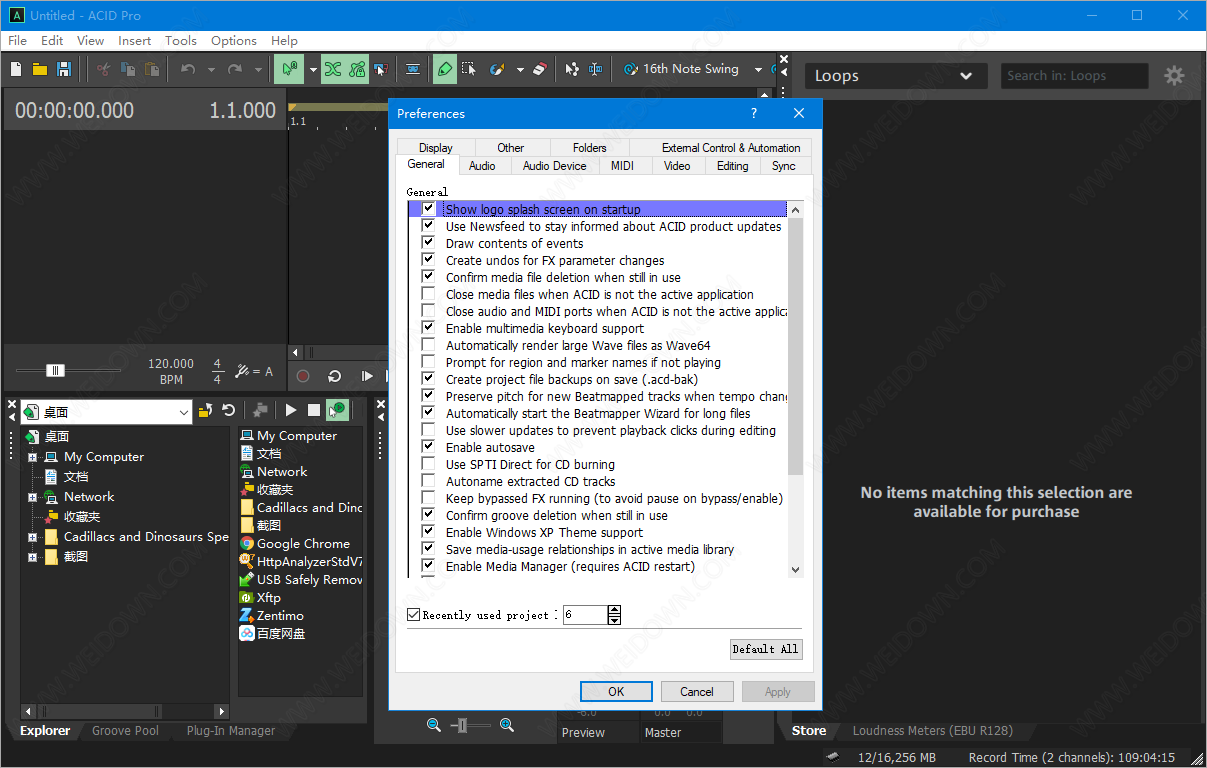Click the timeline zoom slider handle
The image size is (1207, 768).
[460, 725]
